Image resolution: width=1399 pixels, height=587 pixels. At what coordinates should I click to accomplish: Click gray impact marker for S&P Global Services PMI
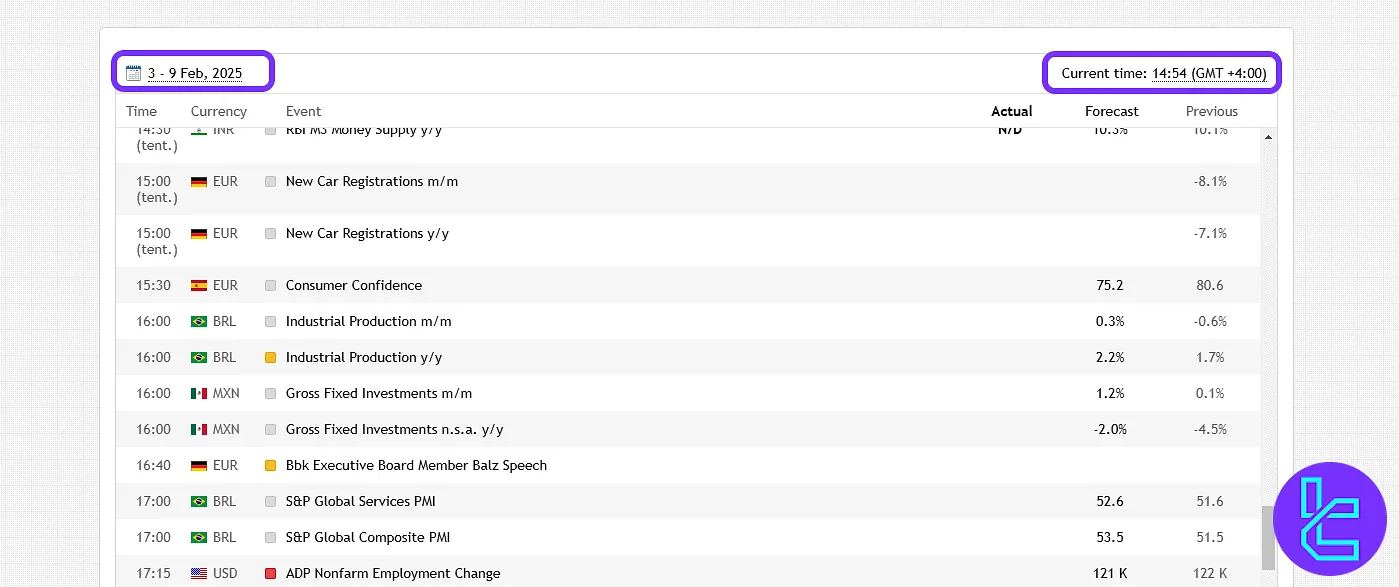tap(270, 501)
